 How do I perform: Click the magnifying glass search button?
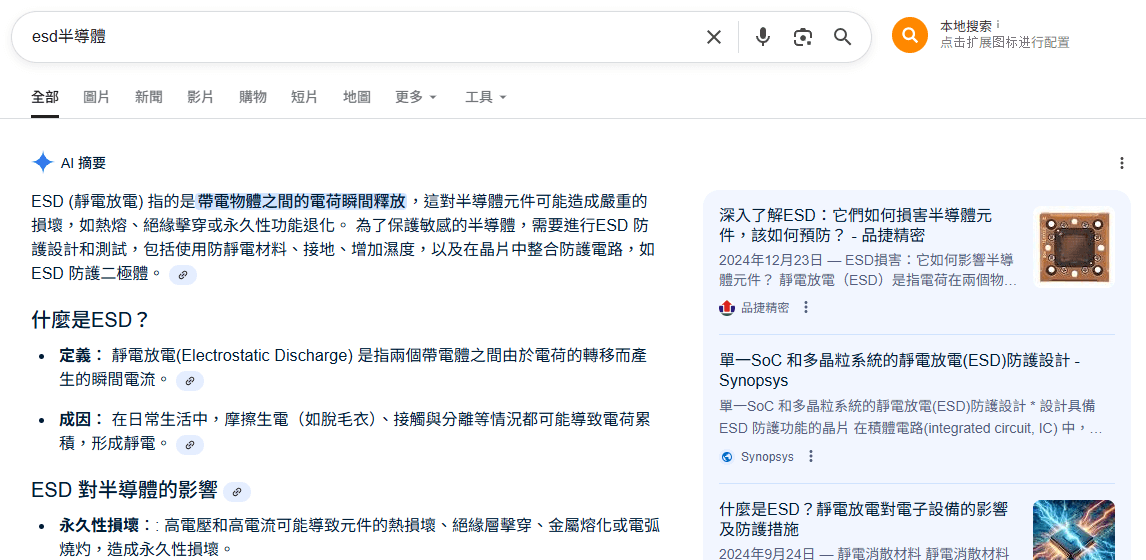point(843,37)
